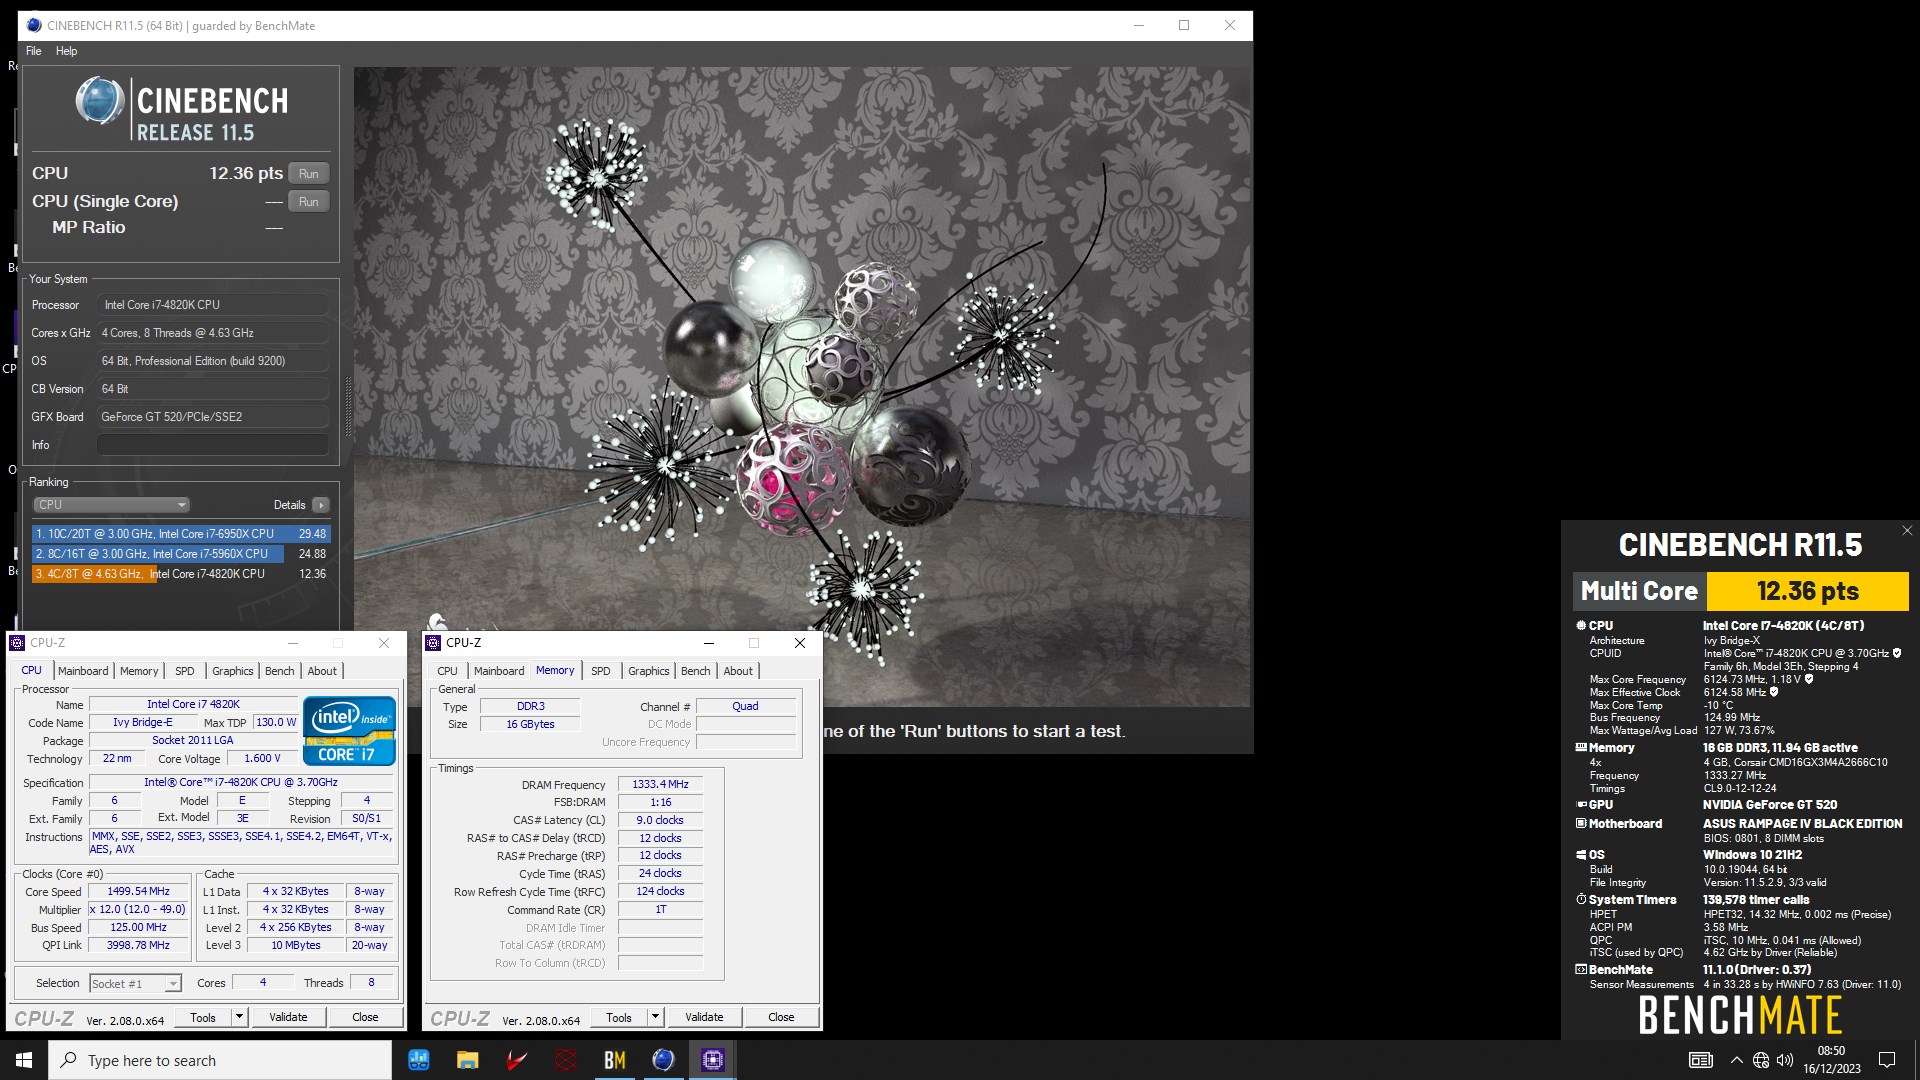This screenshot has height=1080, width=1920.
Task: Click the Memory module icon in the BenchMate overlay
Action: point(1581,747)
